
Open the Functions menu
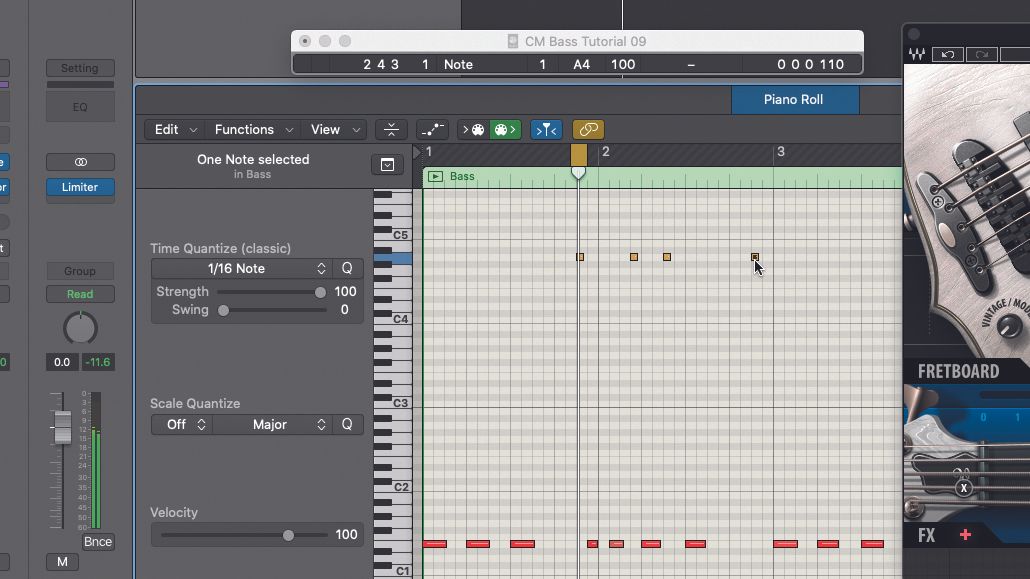tap(245, 129)
